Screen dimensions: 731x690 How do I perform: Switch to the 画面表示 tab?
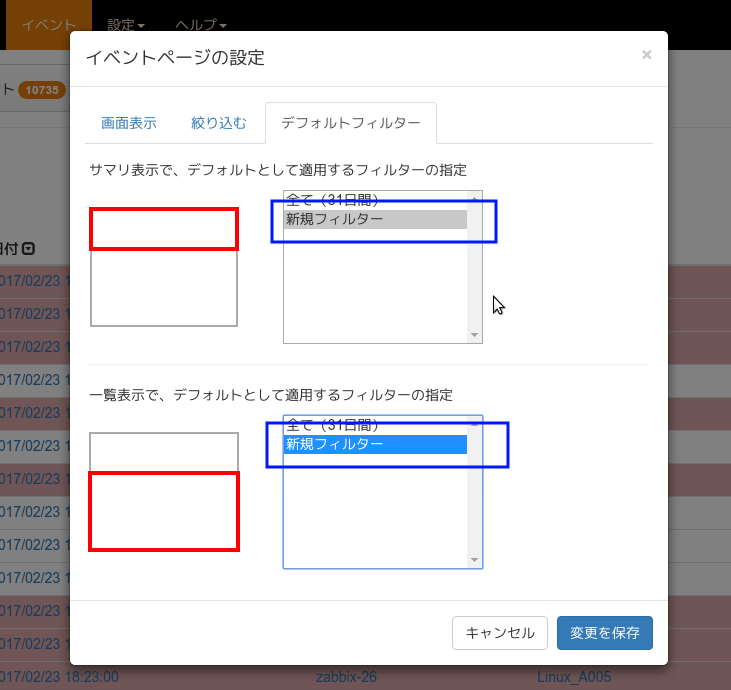(x=128, y=124)
